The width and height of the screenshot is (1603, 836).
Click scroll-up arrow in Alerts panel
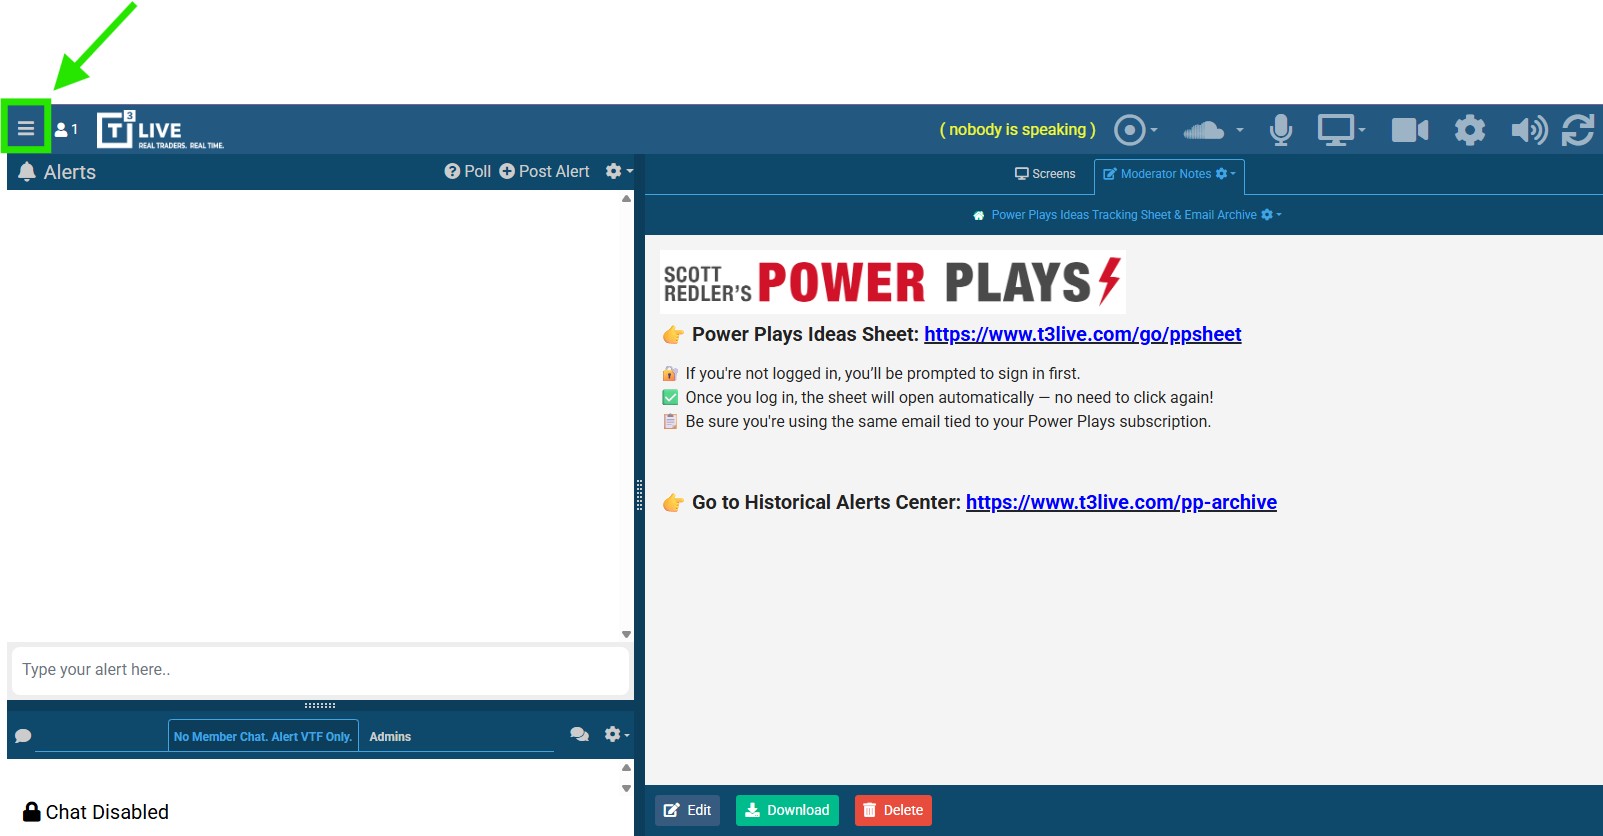pyautogui.click(x=626, y=199)
